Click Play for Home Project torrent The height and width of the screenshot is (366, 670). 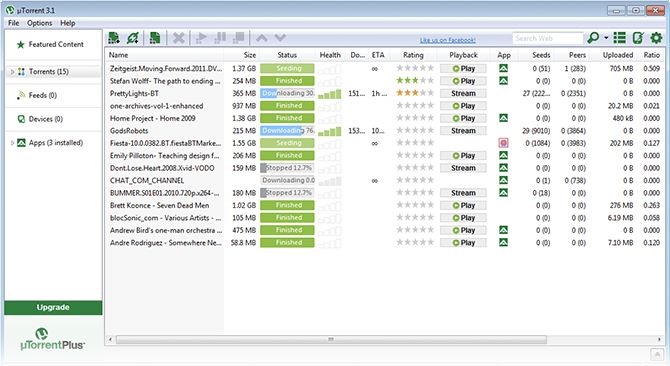[463, 118]
